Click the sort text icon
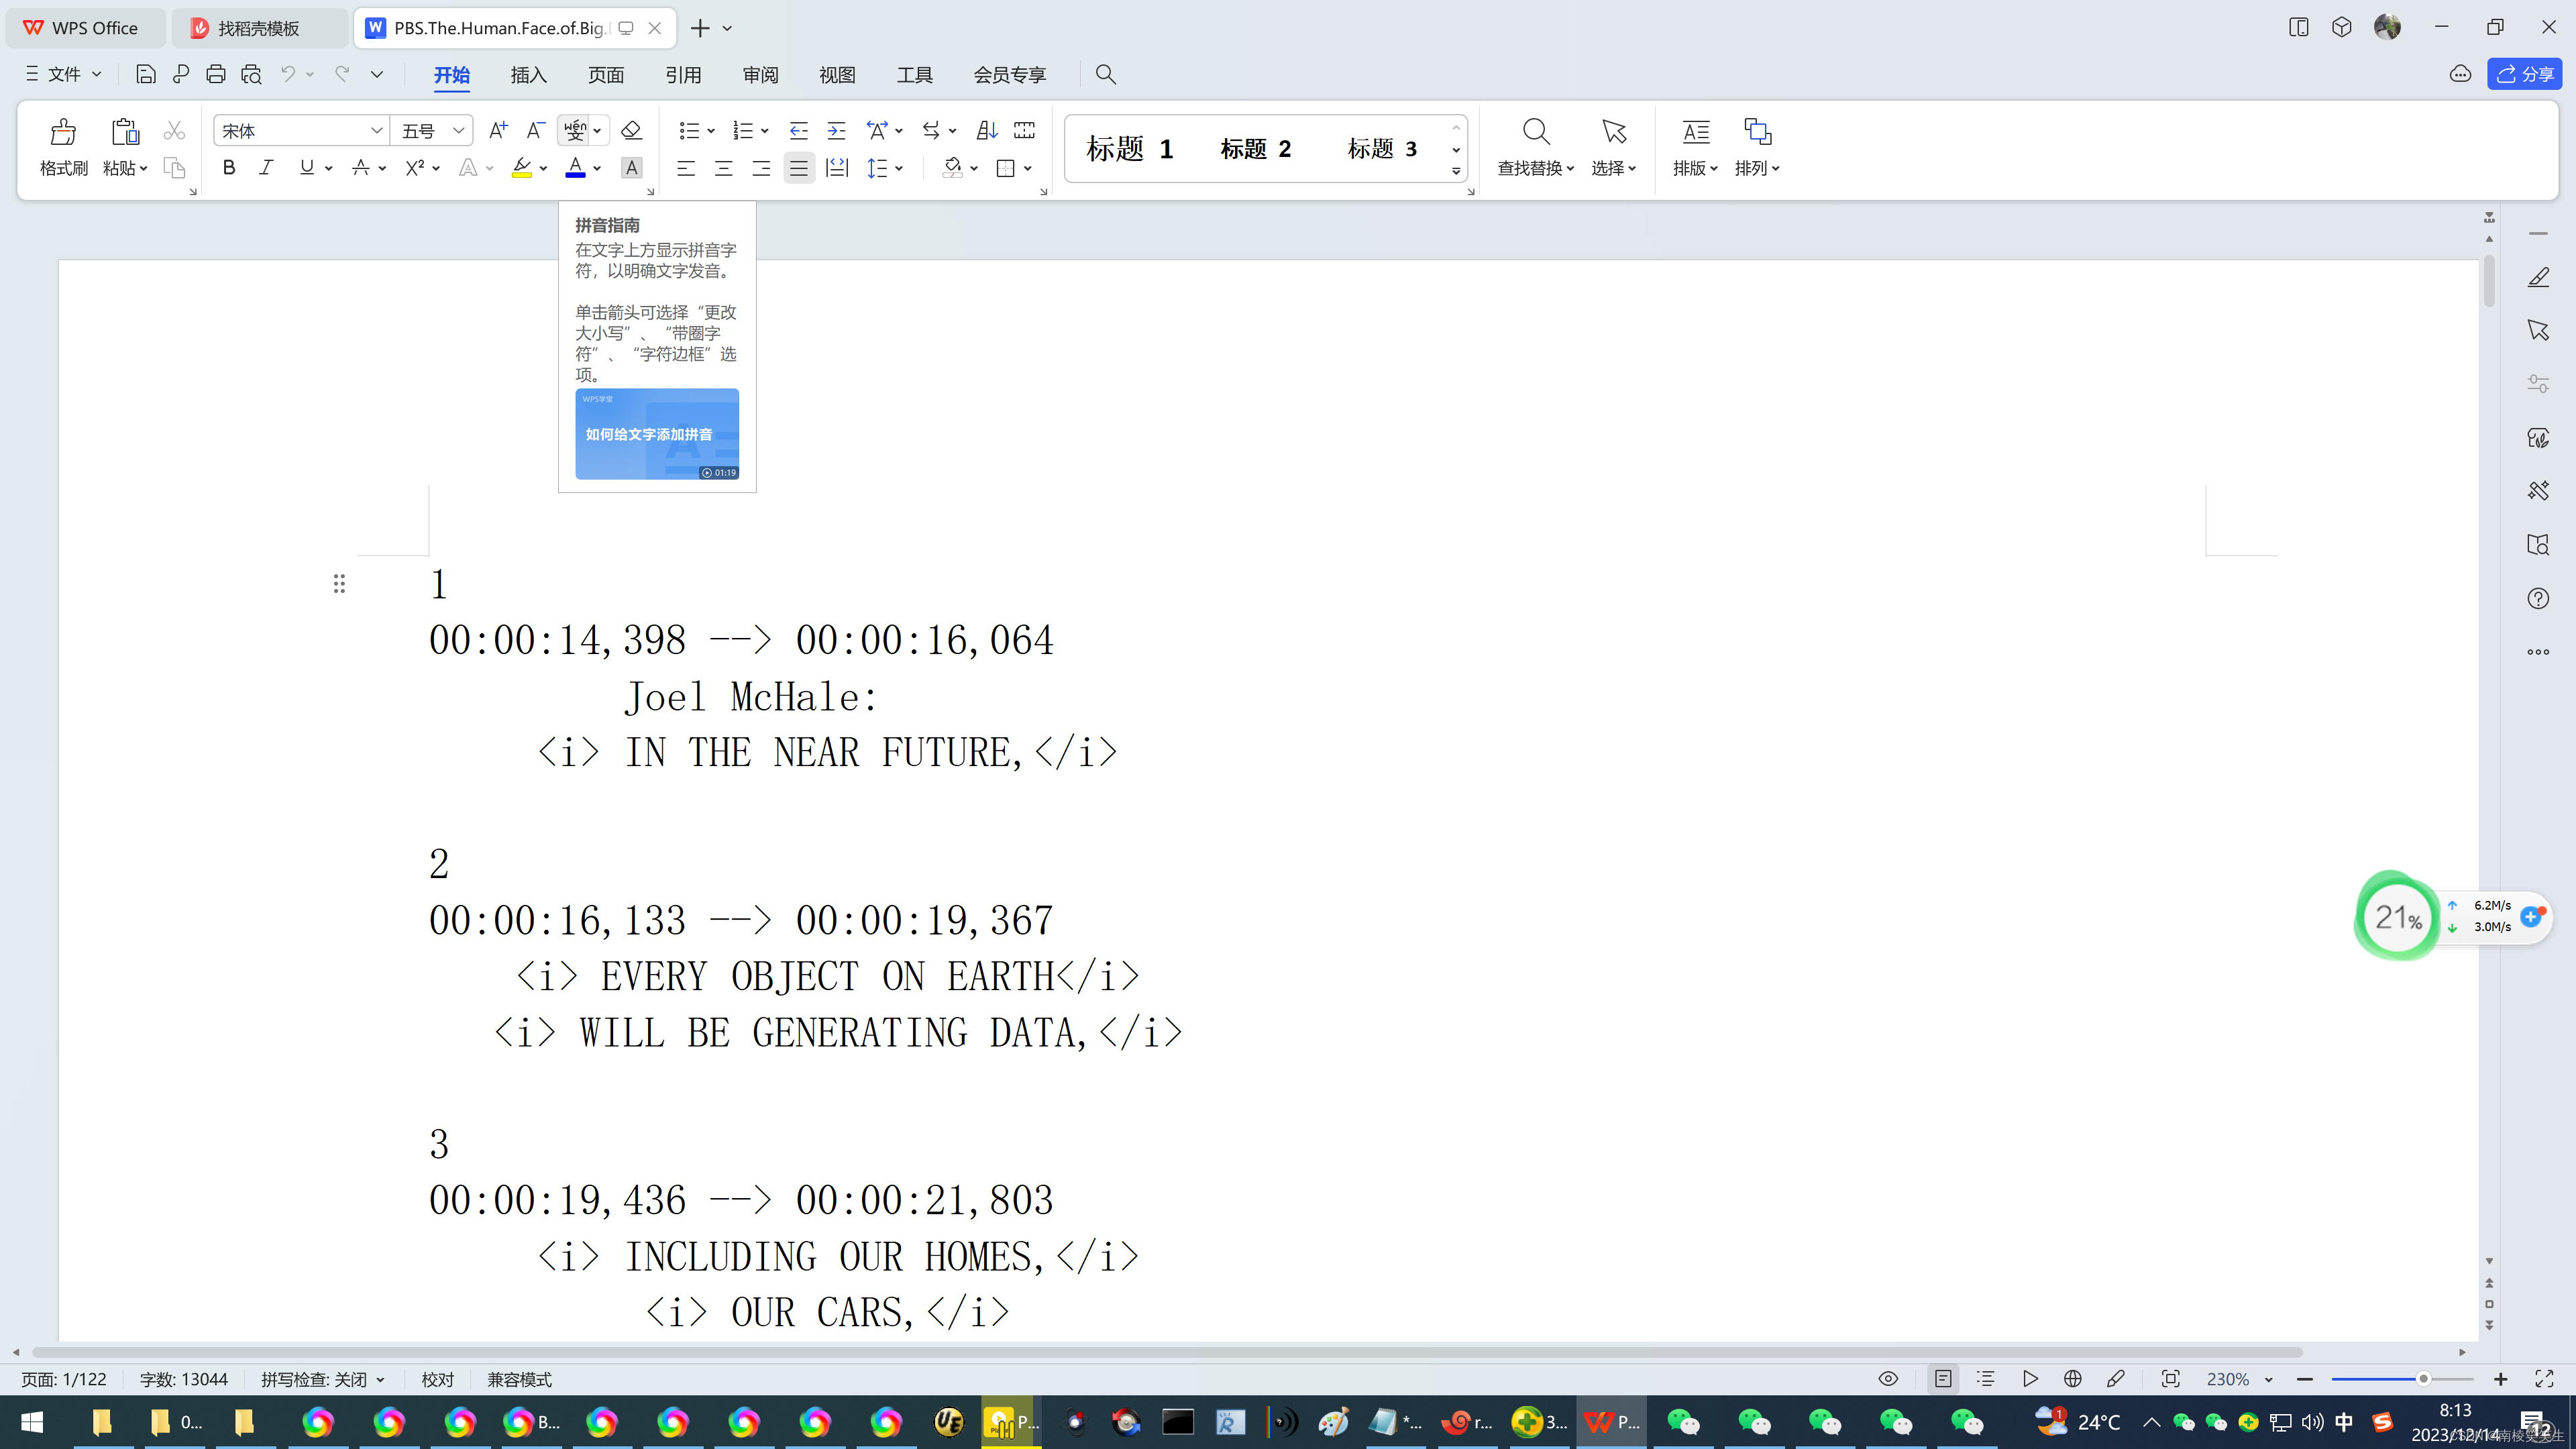The height and width of the screenshot is (1449, 2576). (x=986, y=130)
